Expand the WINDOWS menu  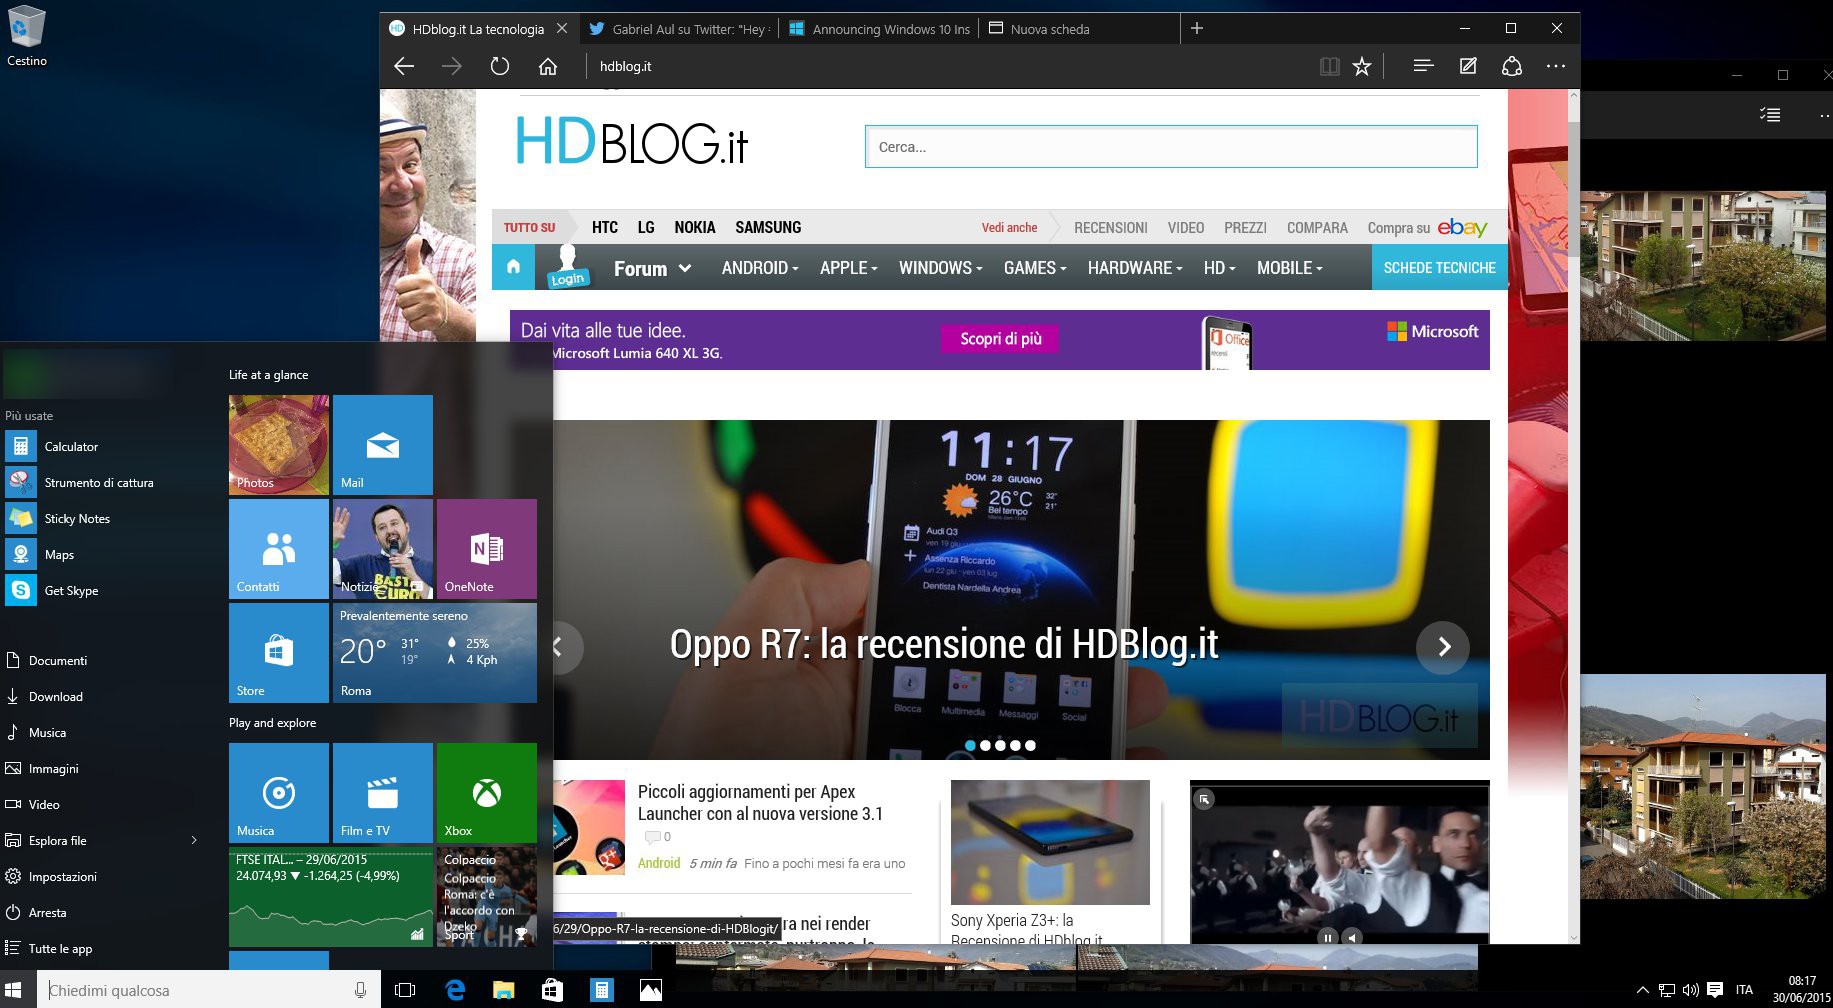940,268
